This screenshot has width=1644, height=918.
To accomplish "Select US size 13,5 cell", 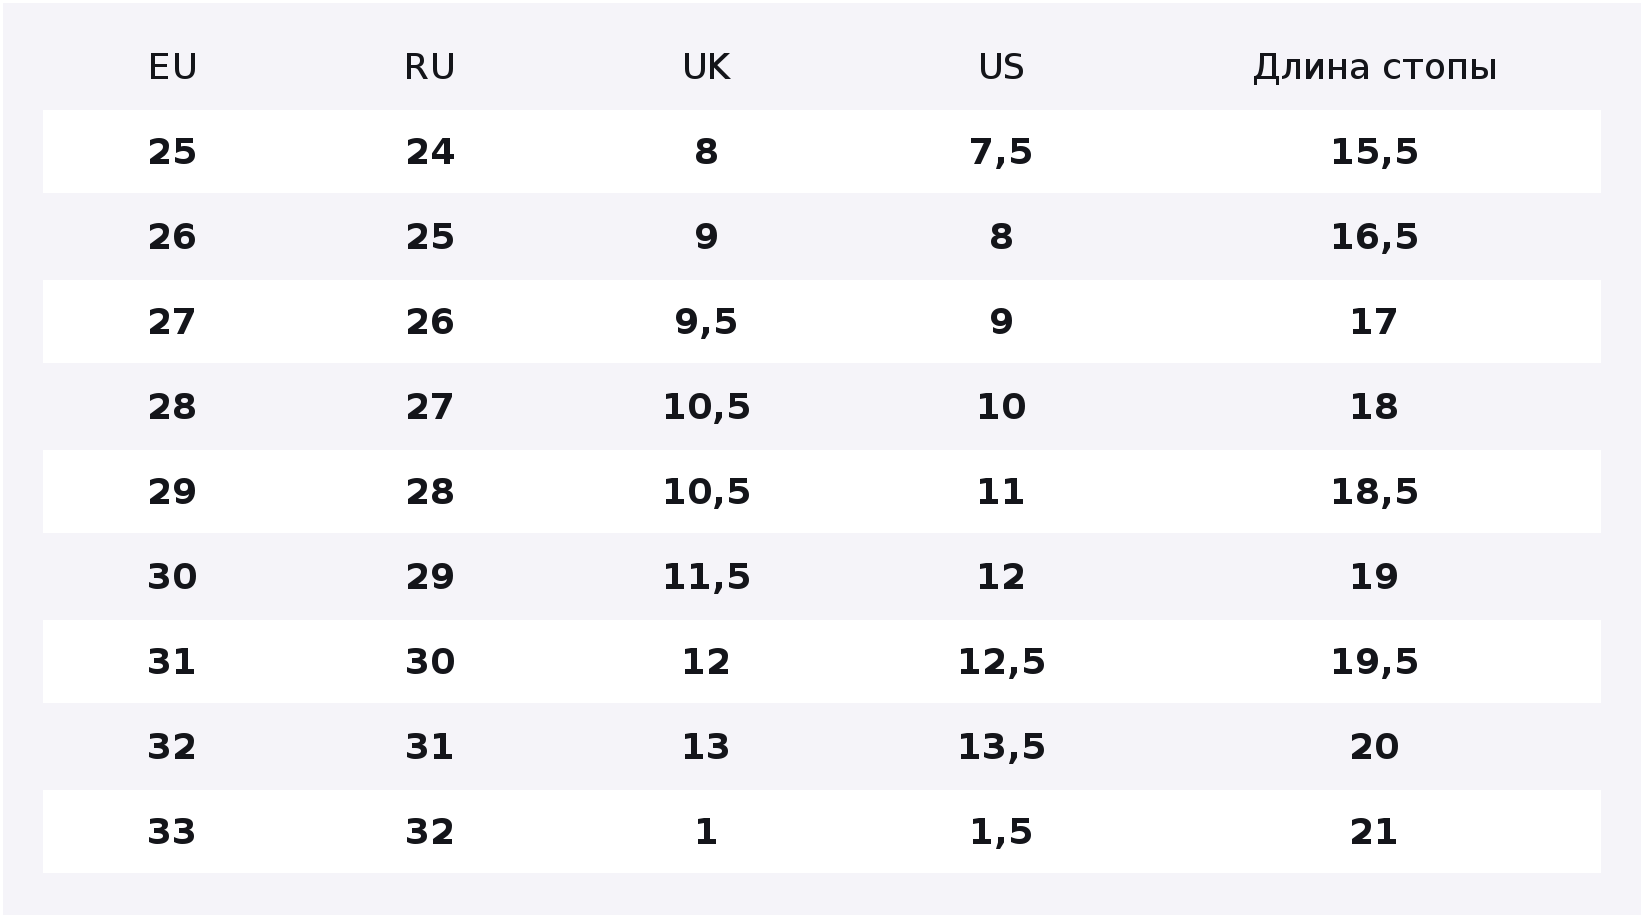I will pos(1001,747).
